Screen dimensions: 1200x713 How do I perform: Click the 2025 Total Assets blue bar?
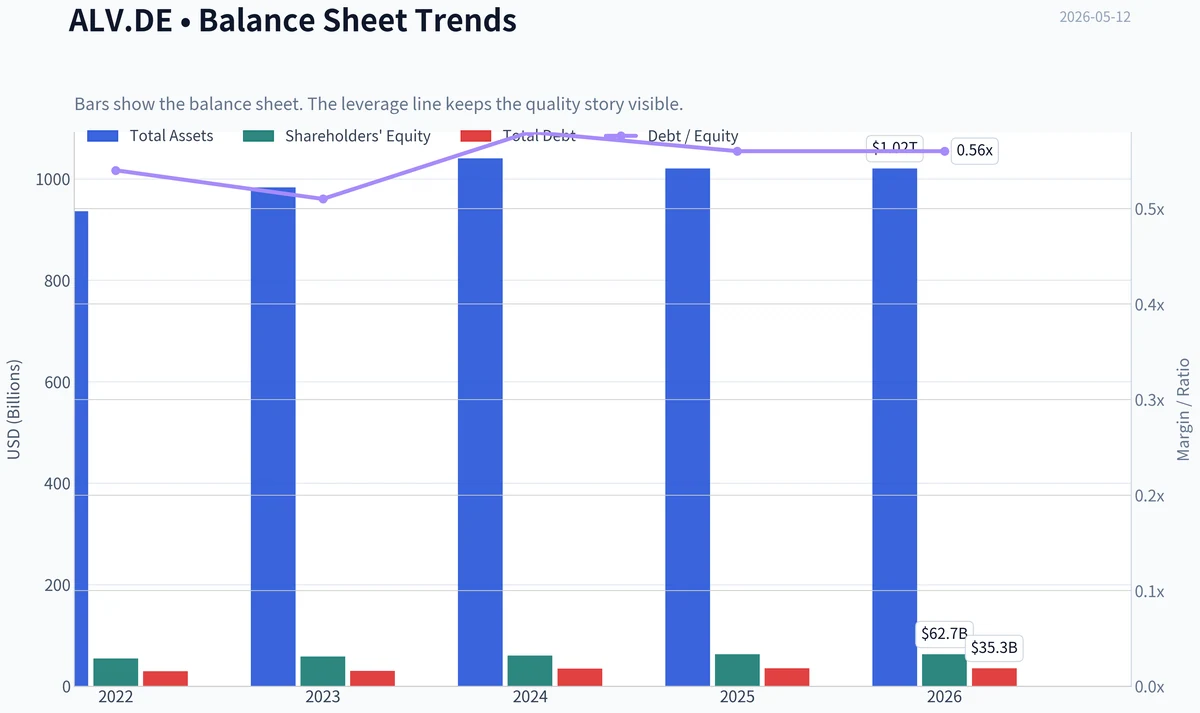[688, 427]
